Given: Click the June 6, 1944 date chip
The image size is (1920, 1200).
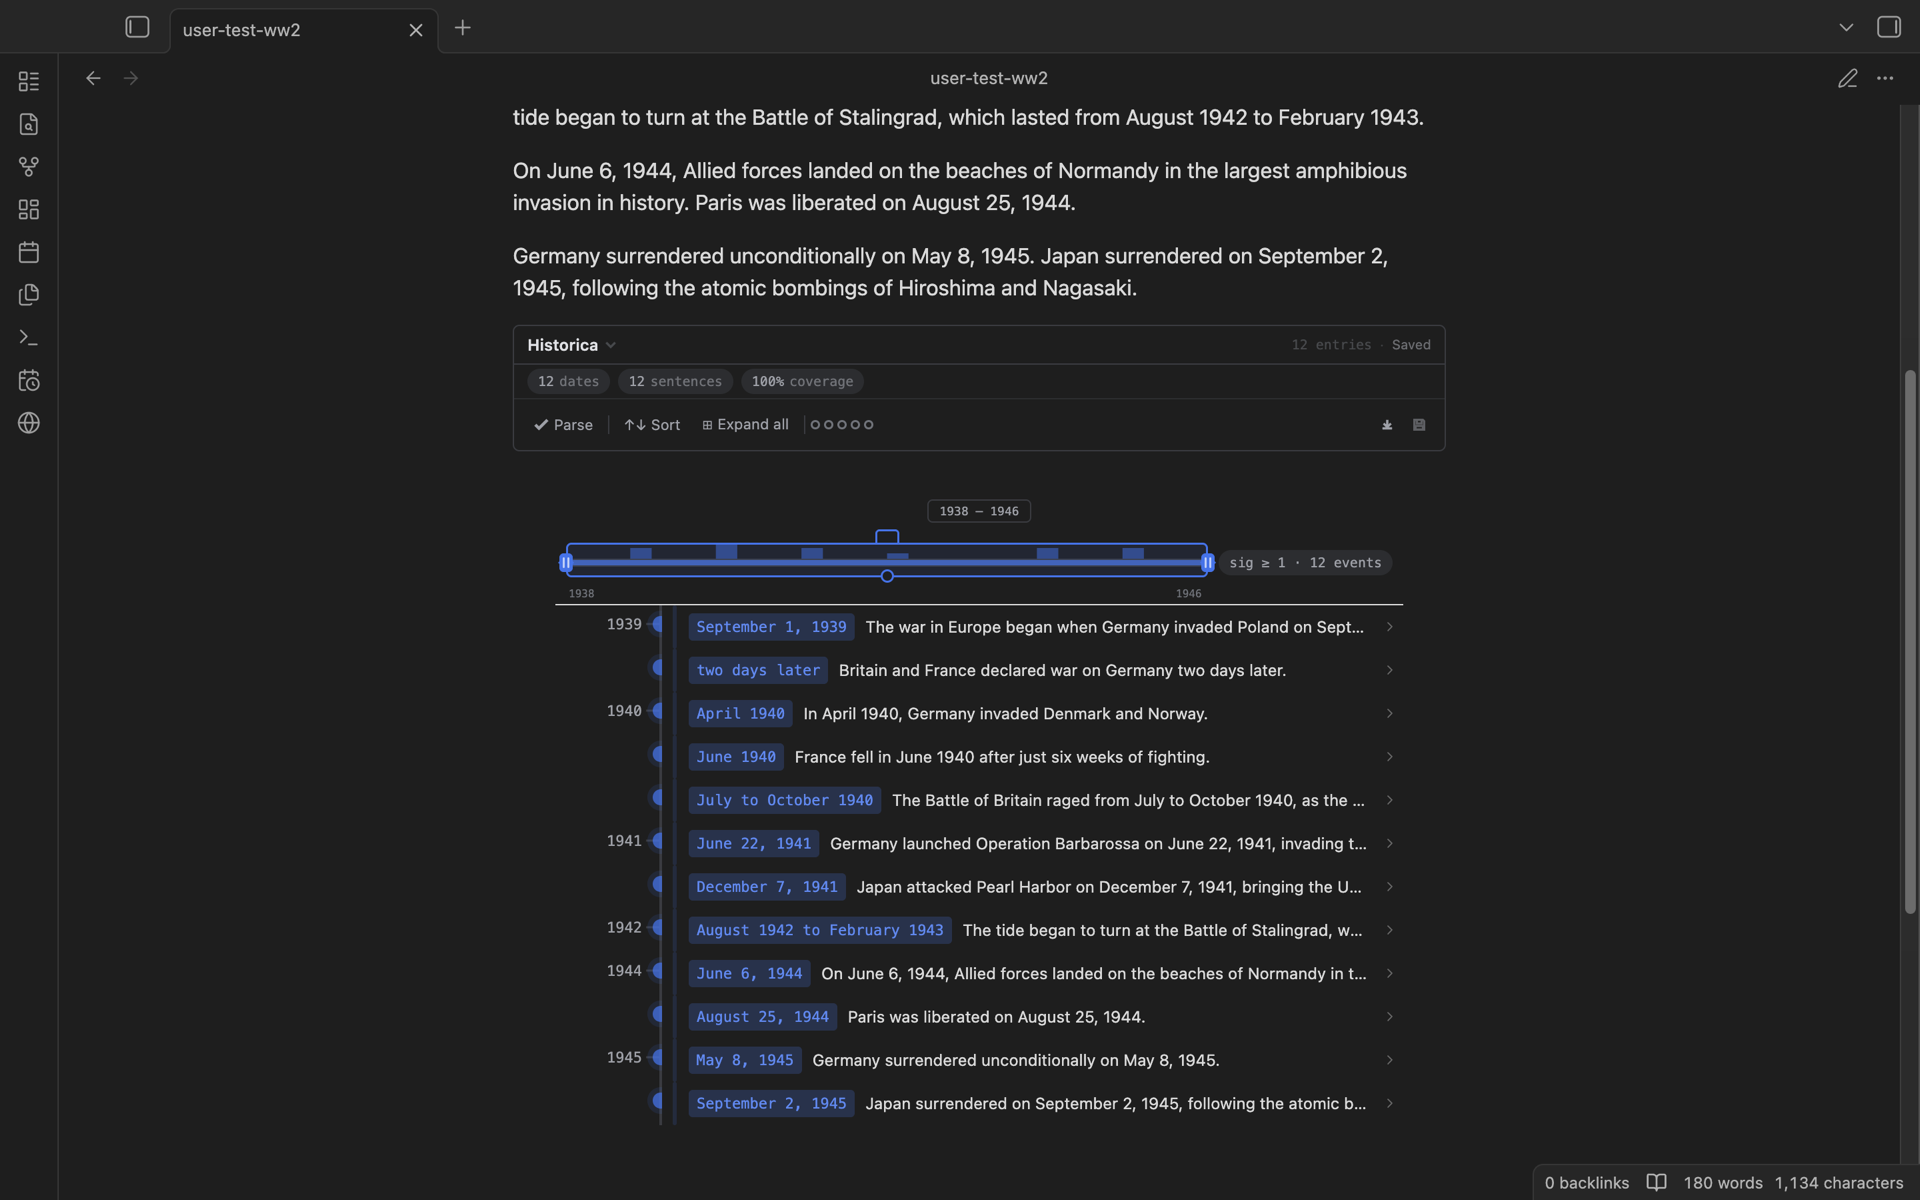Looking at the screenshot, I should pos(749,974).
